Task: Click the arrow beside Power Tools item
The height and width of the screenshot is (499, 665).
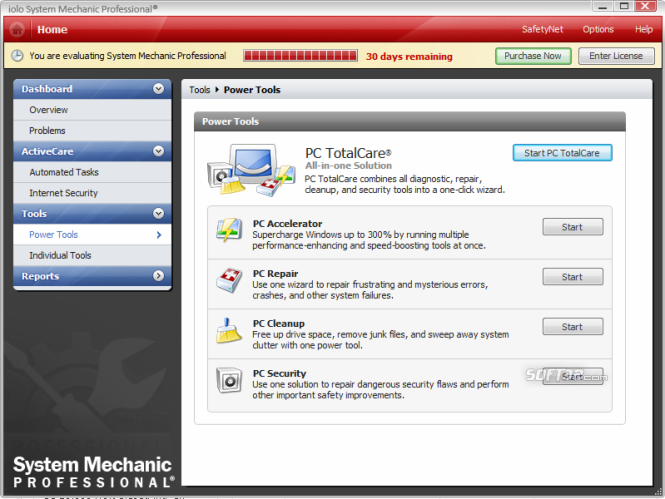Action: [x=159, y=234]
